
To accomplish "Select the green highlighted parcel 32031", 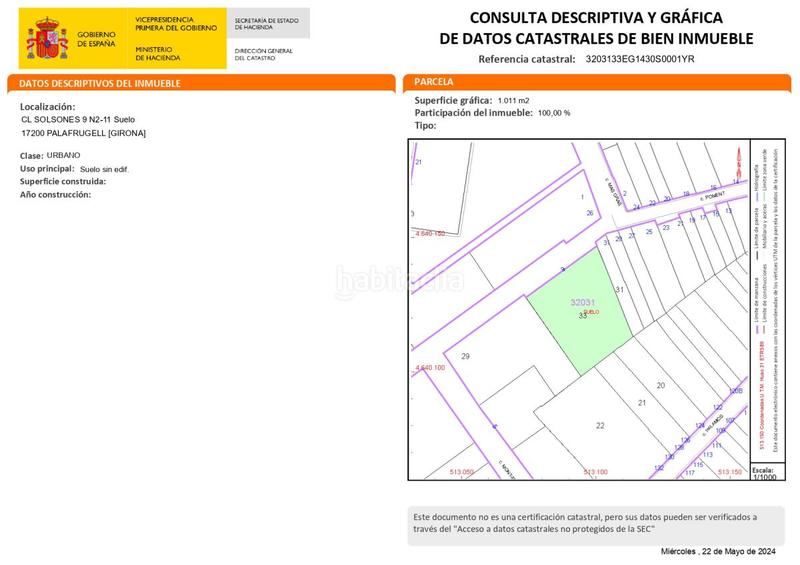I will 580,310.
